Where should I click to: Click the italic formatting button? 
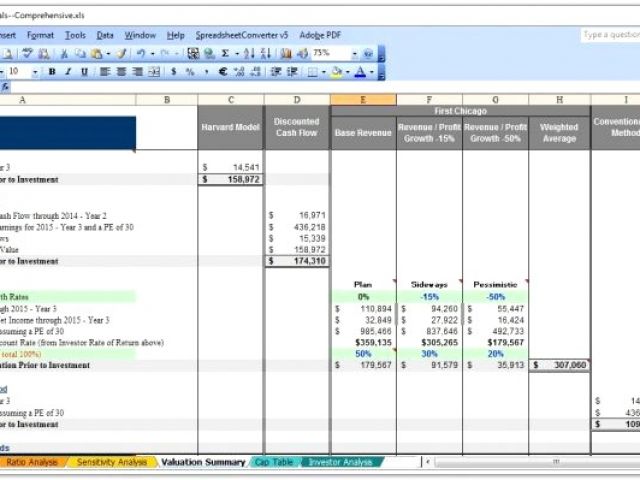click(68, 72)
